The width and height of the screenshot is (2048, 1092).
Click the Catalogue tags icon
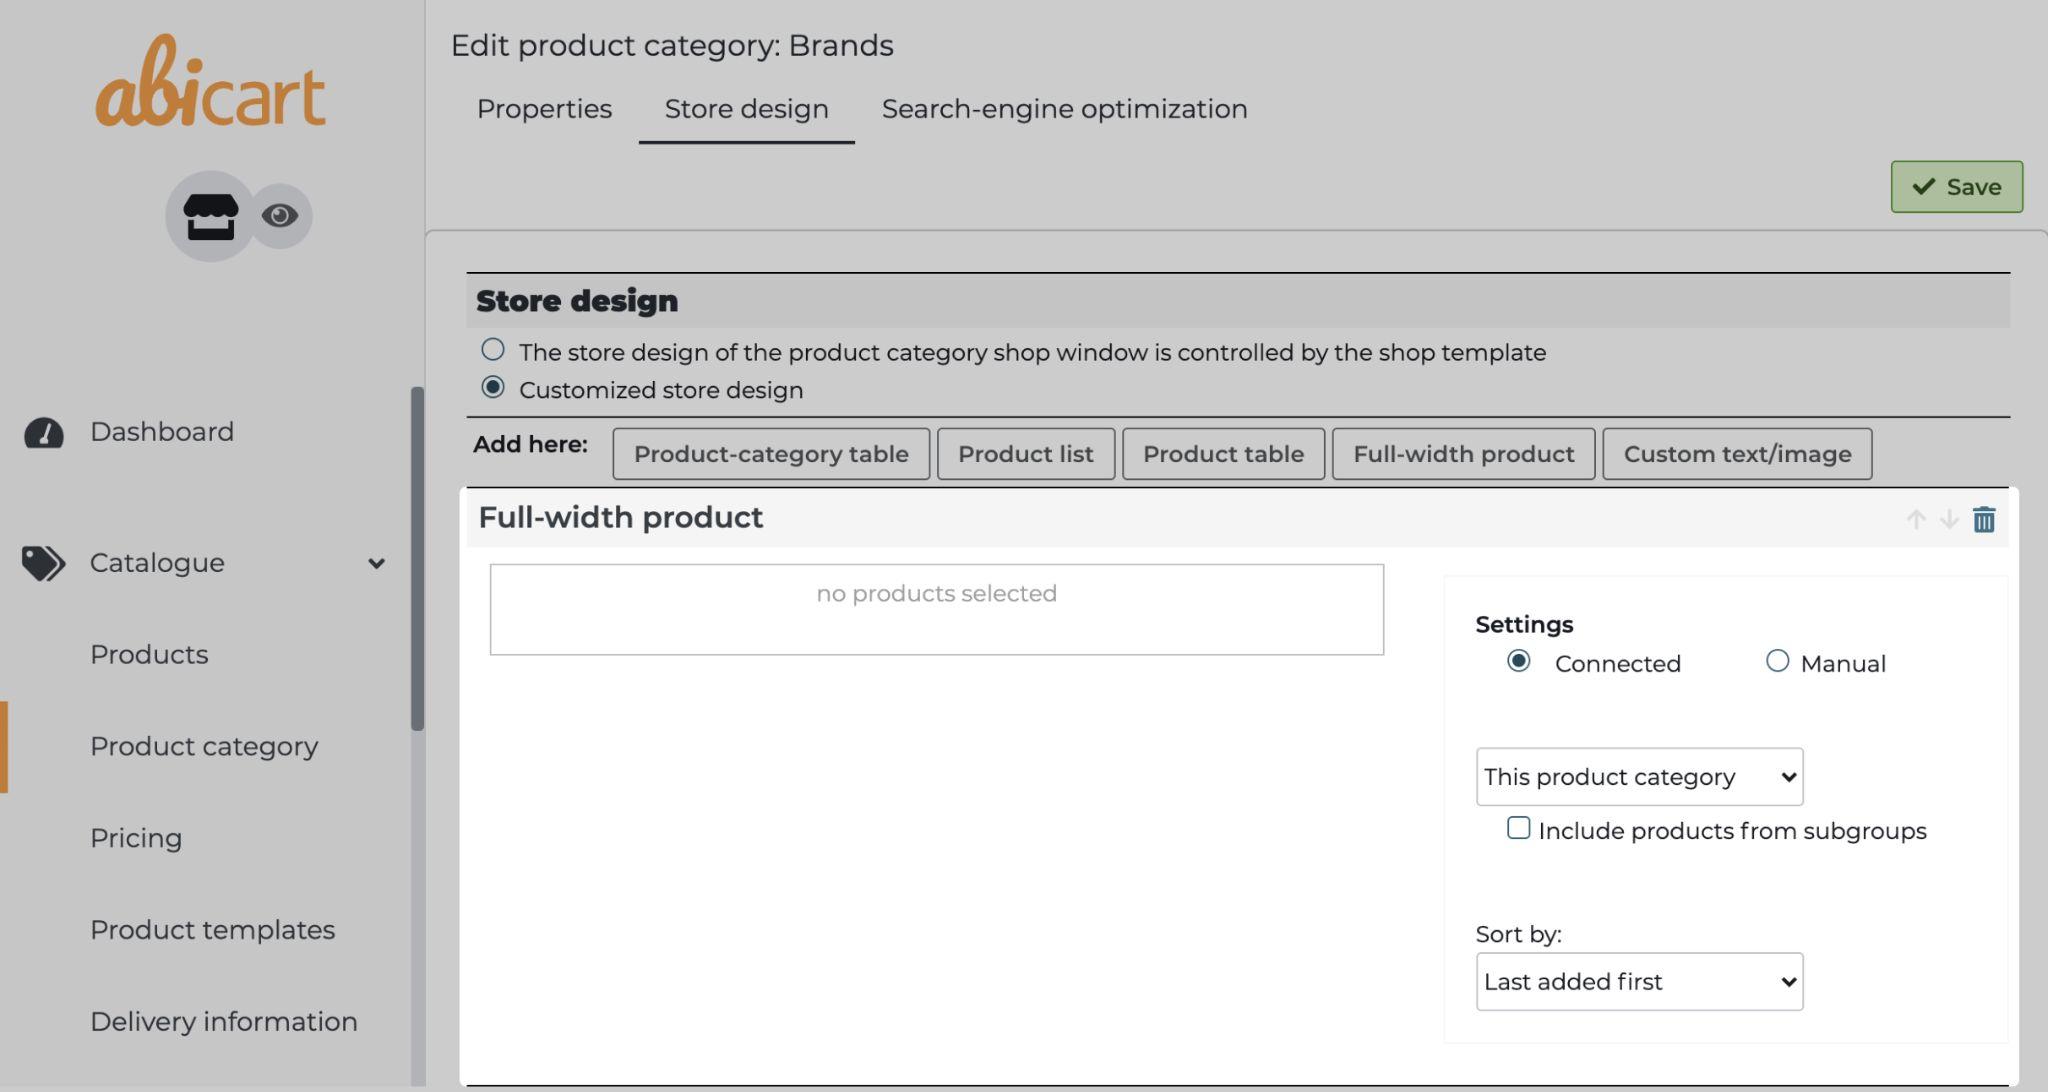tap(43, 563)
